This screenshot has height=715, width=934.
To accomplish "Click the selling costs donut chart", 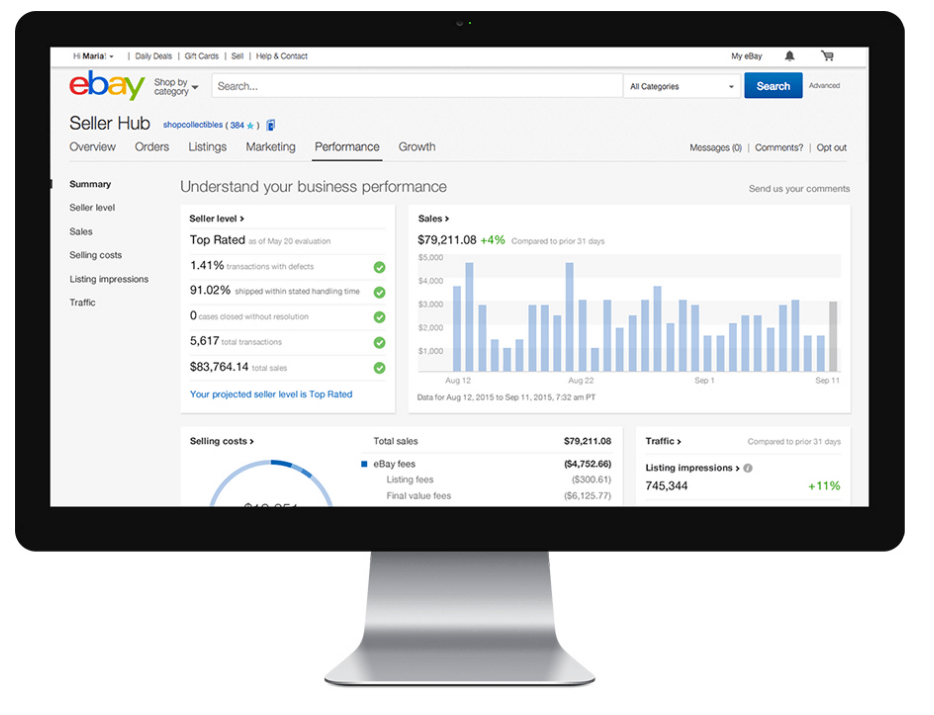I will (x=271, y=483).
